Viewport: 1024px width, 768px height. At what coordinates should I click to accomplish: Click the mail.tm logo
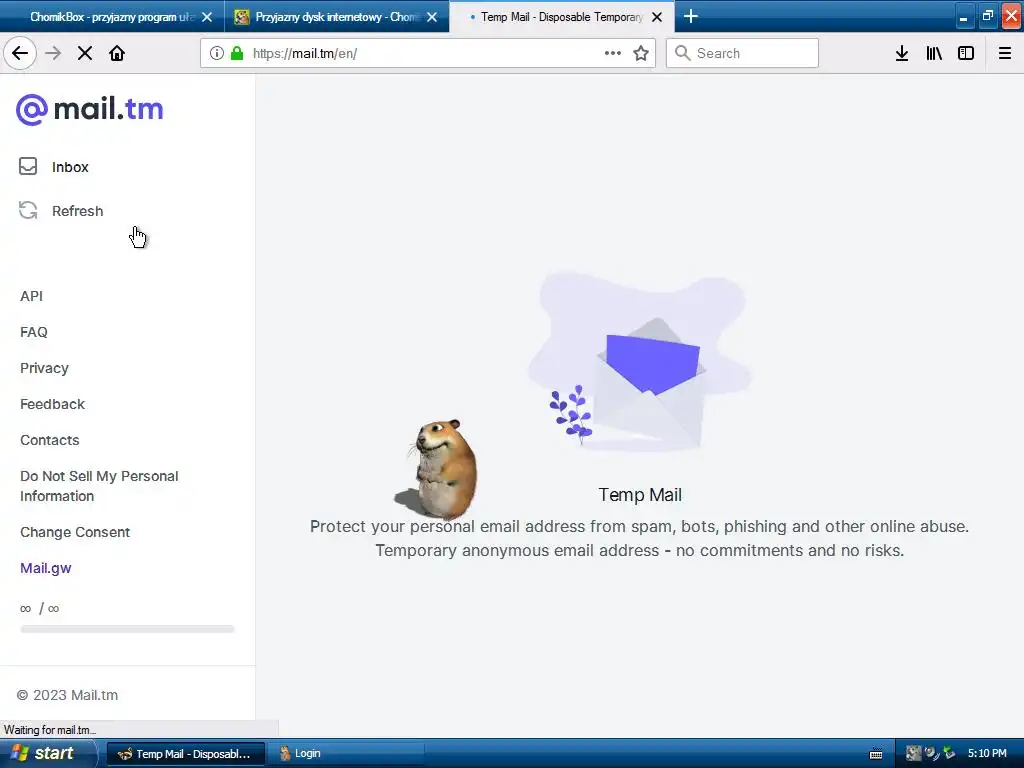coord(89,109)
